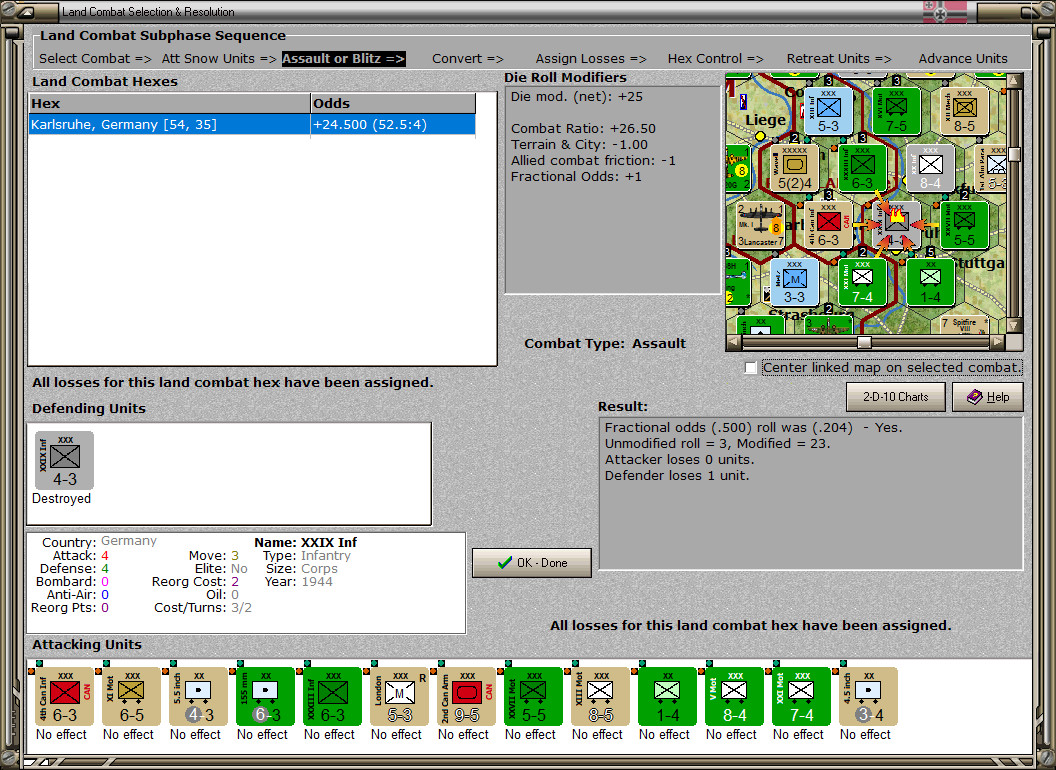The width and height of the screenshot is (1056, 770).
Task: Click the map horizontal scrollbar right arrow
Action: pos(997,342)
